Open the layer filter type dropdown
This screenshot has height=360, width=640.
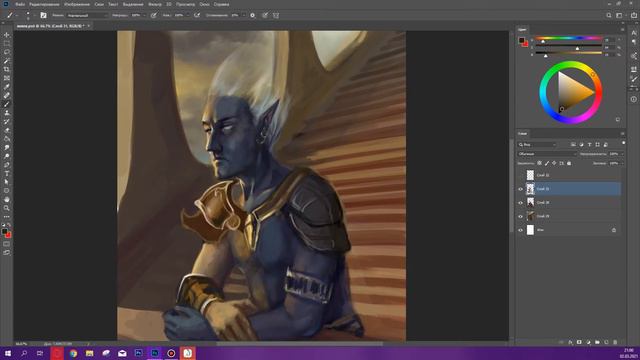pyautogui.click(x=537, y=144)
